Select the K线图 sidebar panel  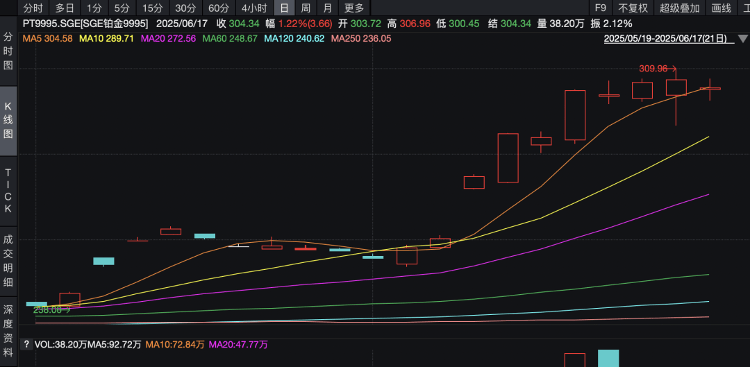point(8,121)
